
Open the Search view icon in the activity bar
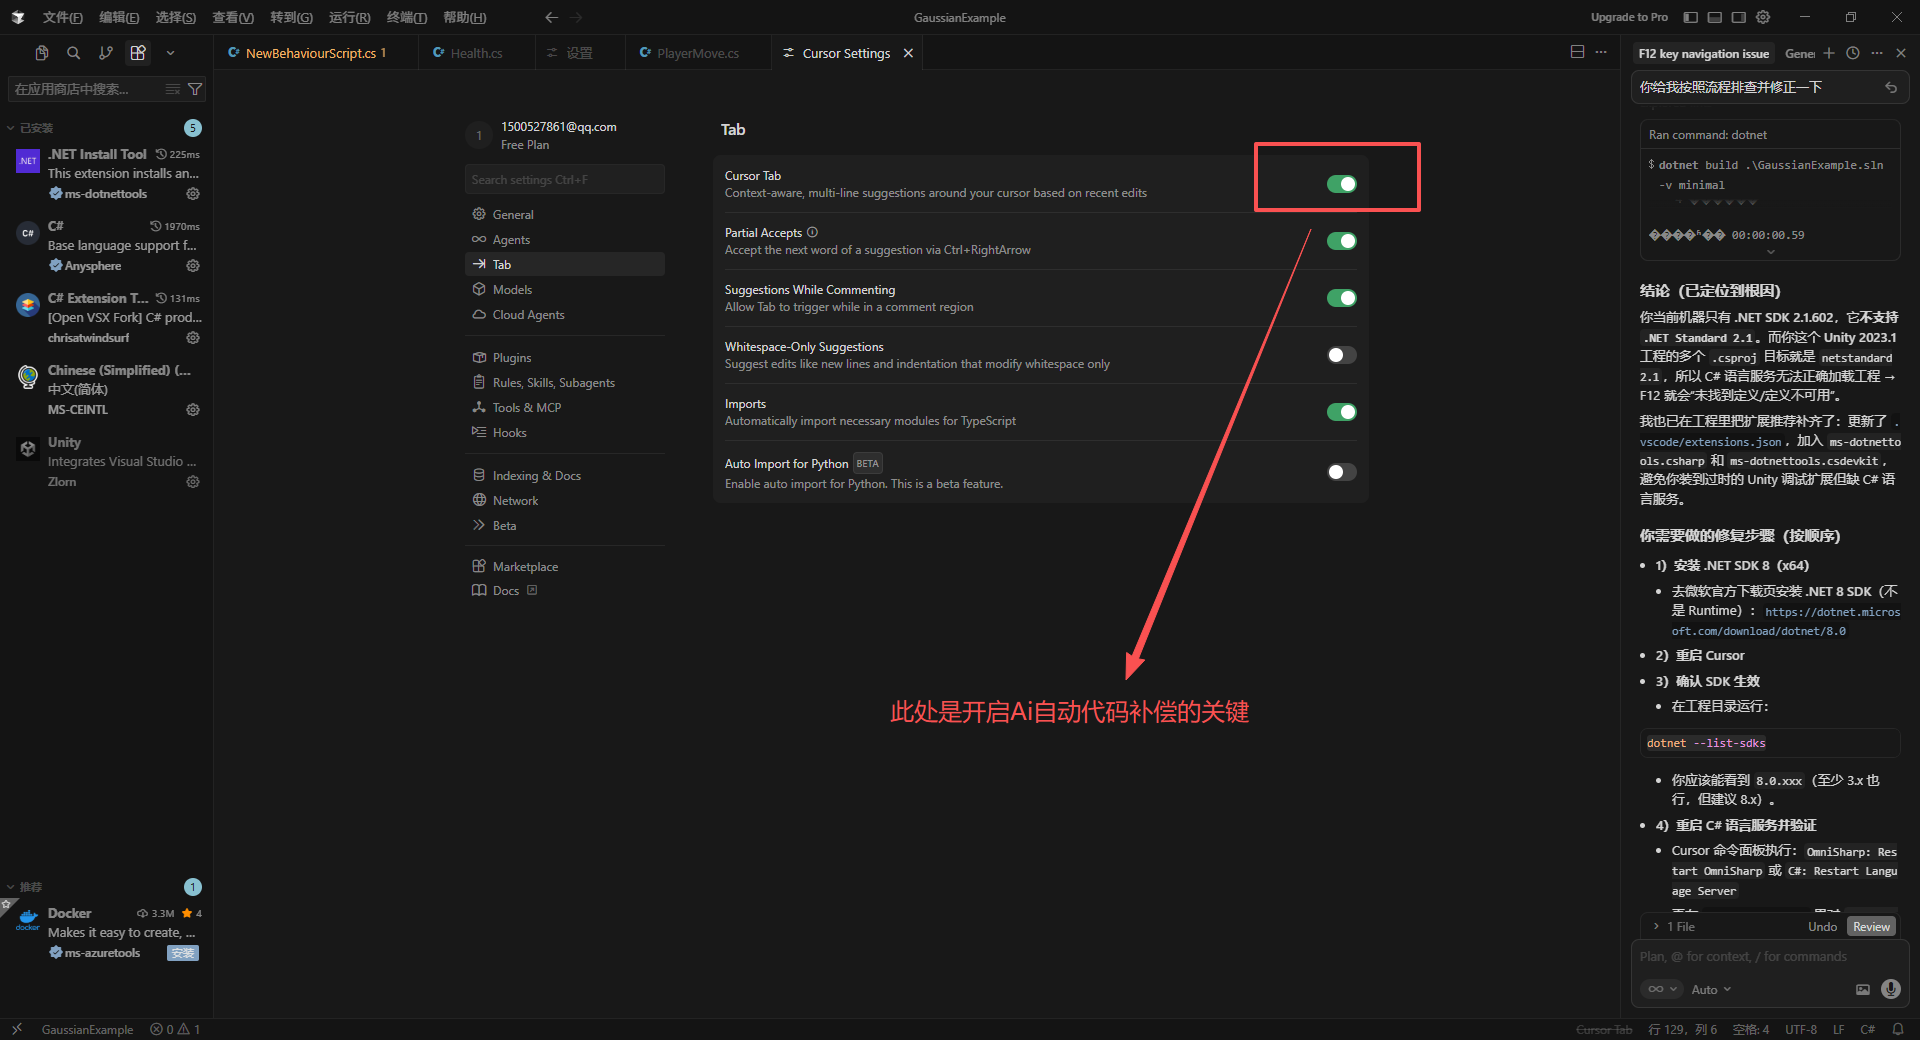[x=73, y=53]
